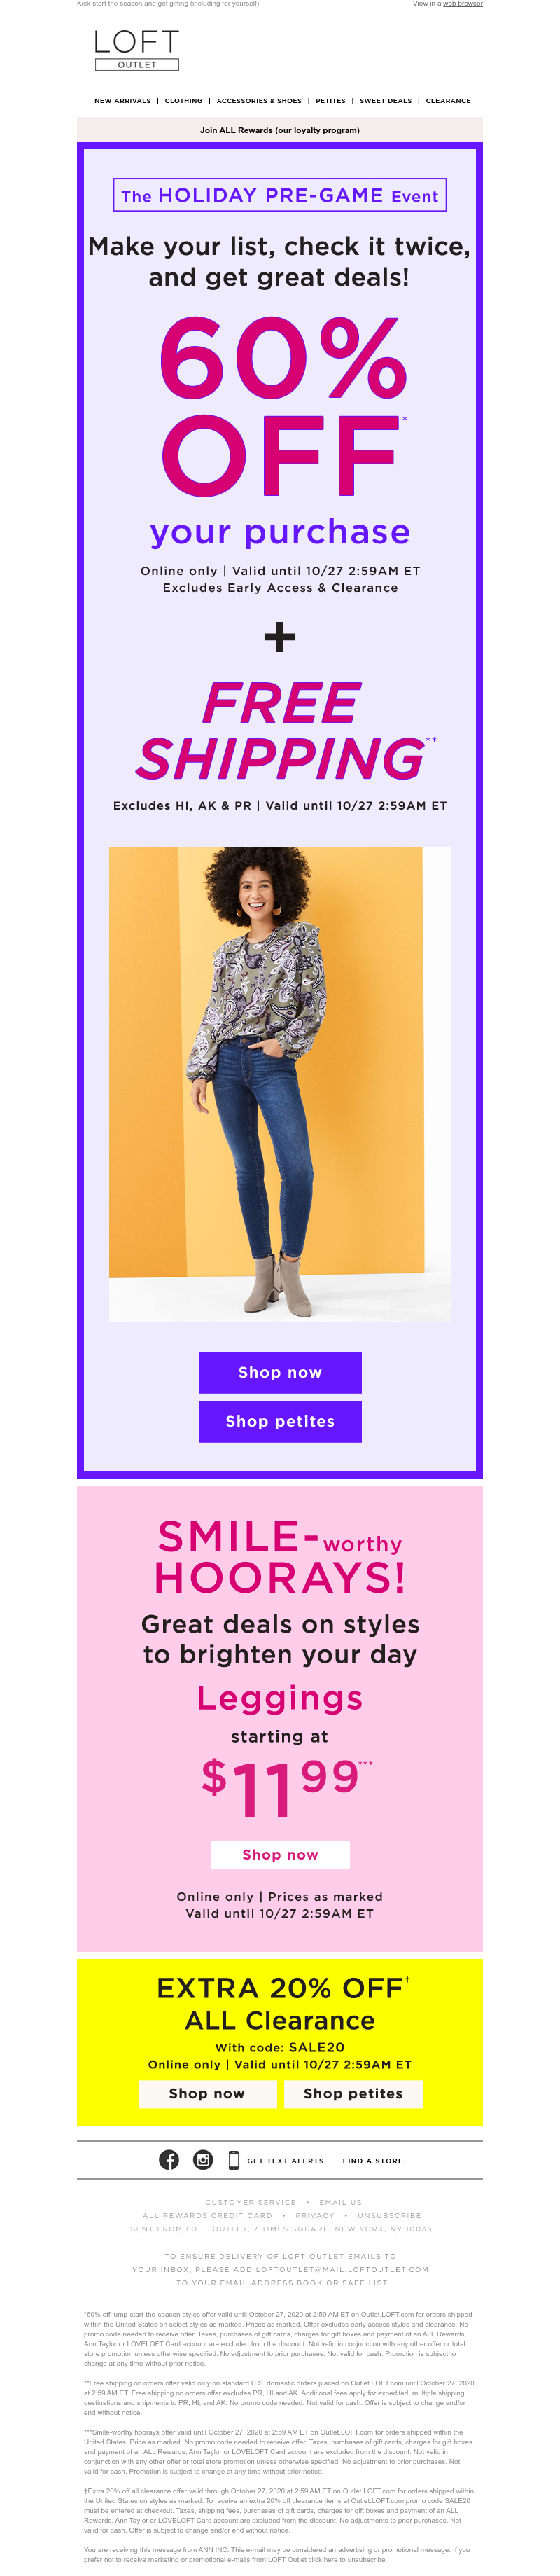Select the Petites navigation item
The width and height of the screenshot is (560, 2576).
tap(331, 101)
